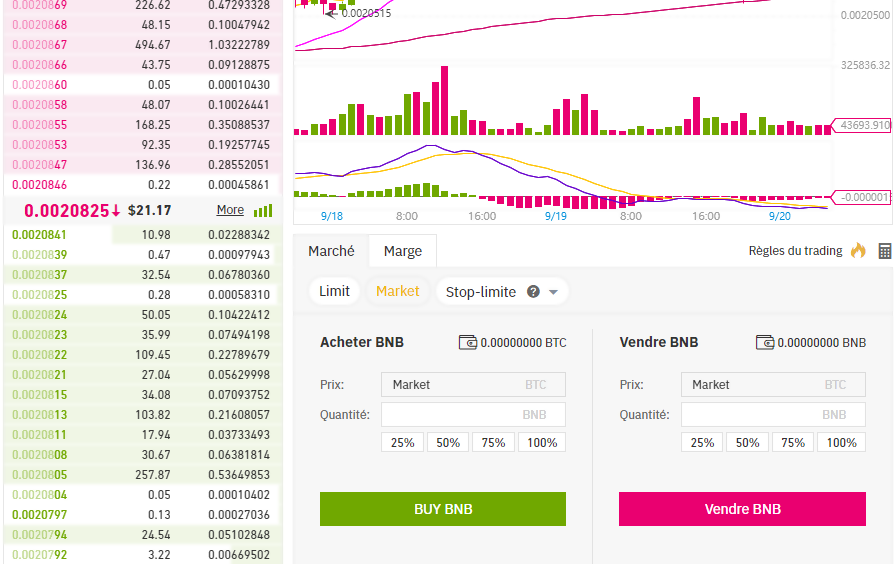Click the 0.00000000 BNB balance
The image size is (895, 564).
coord(821,343)
